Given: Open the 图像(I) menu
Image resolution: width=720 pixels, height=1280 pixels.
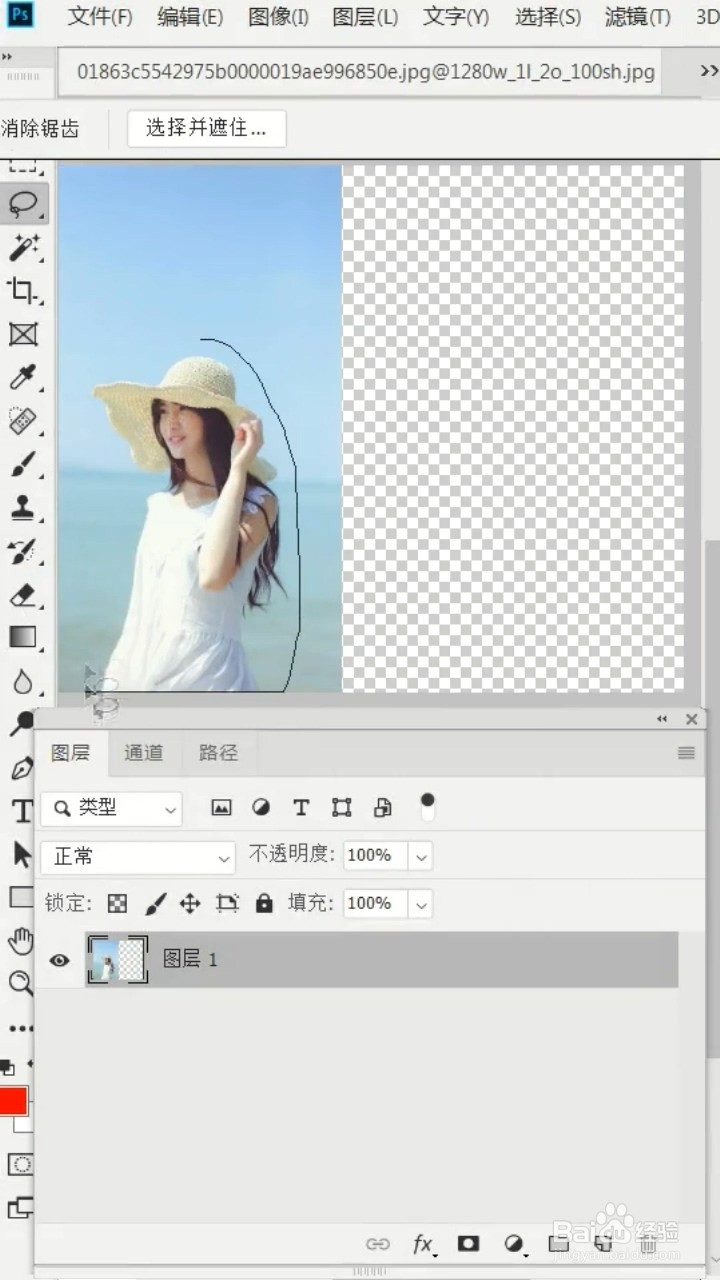Looking at the screenshot, I should (x=278, y=17).
